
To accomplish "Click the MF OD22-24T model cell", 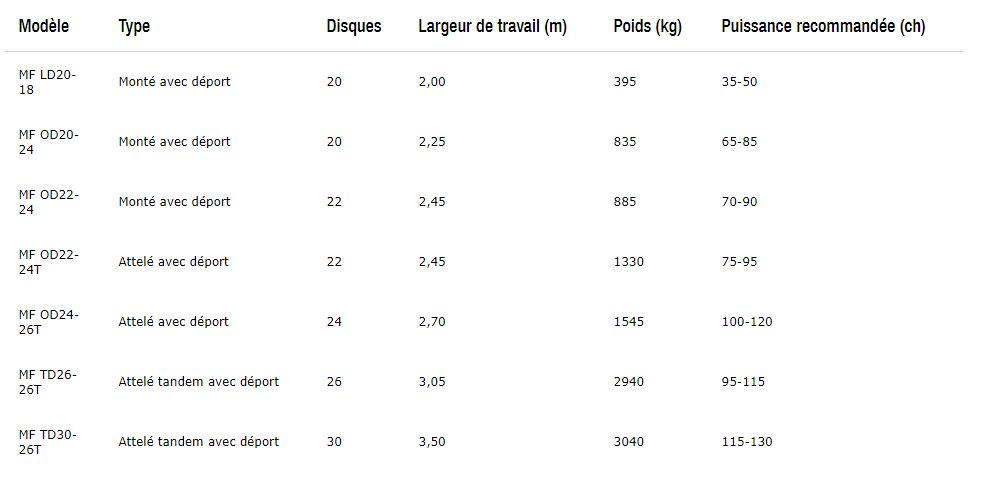I will pos(48,262).
